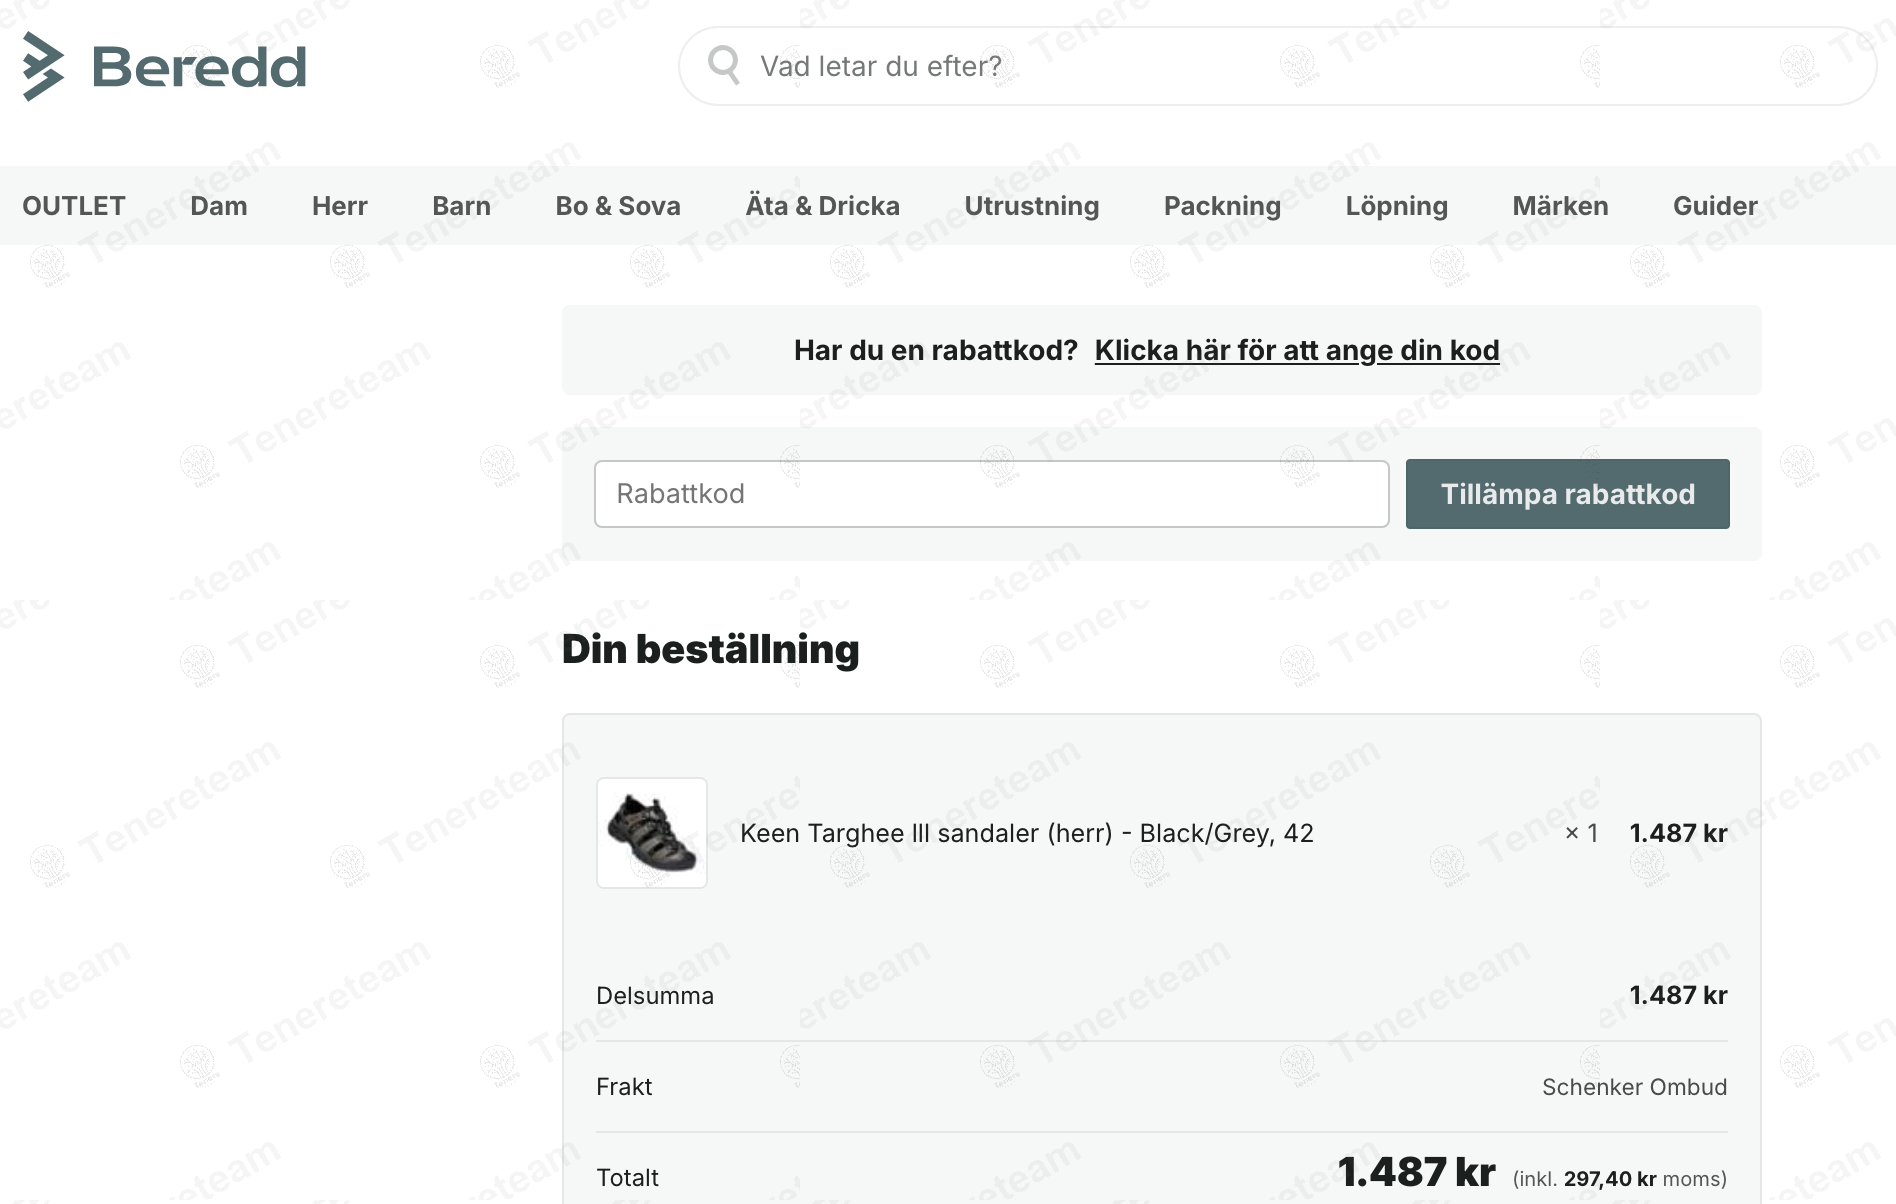The image size is (1896, 1204).
Task: Click the '× 1' quantity text
Action: coord(1581,833)
